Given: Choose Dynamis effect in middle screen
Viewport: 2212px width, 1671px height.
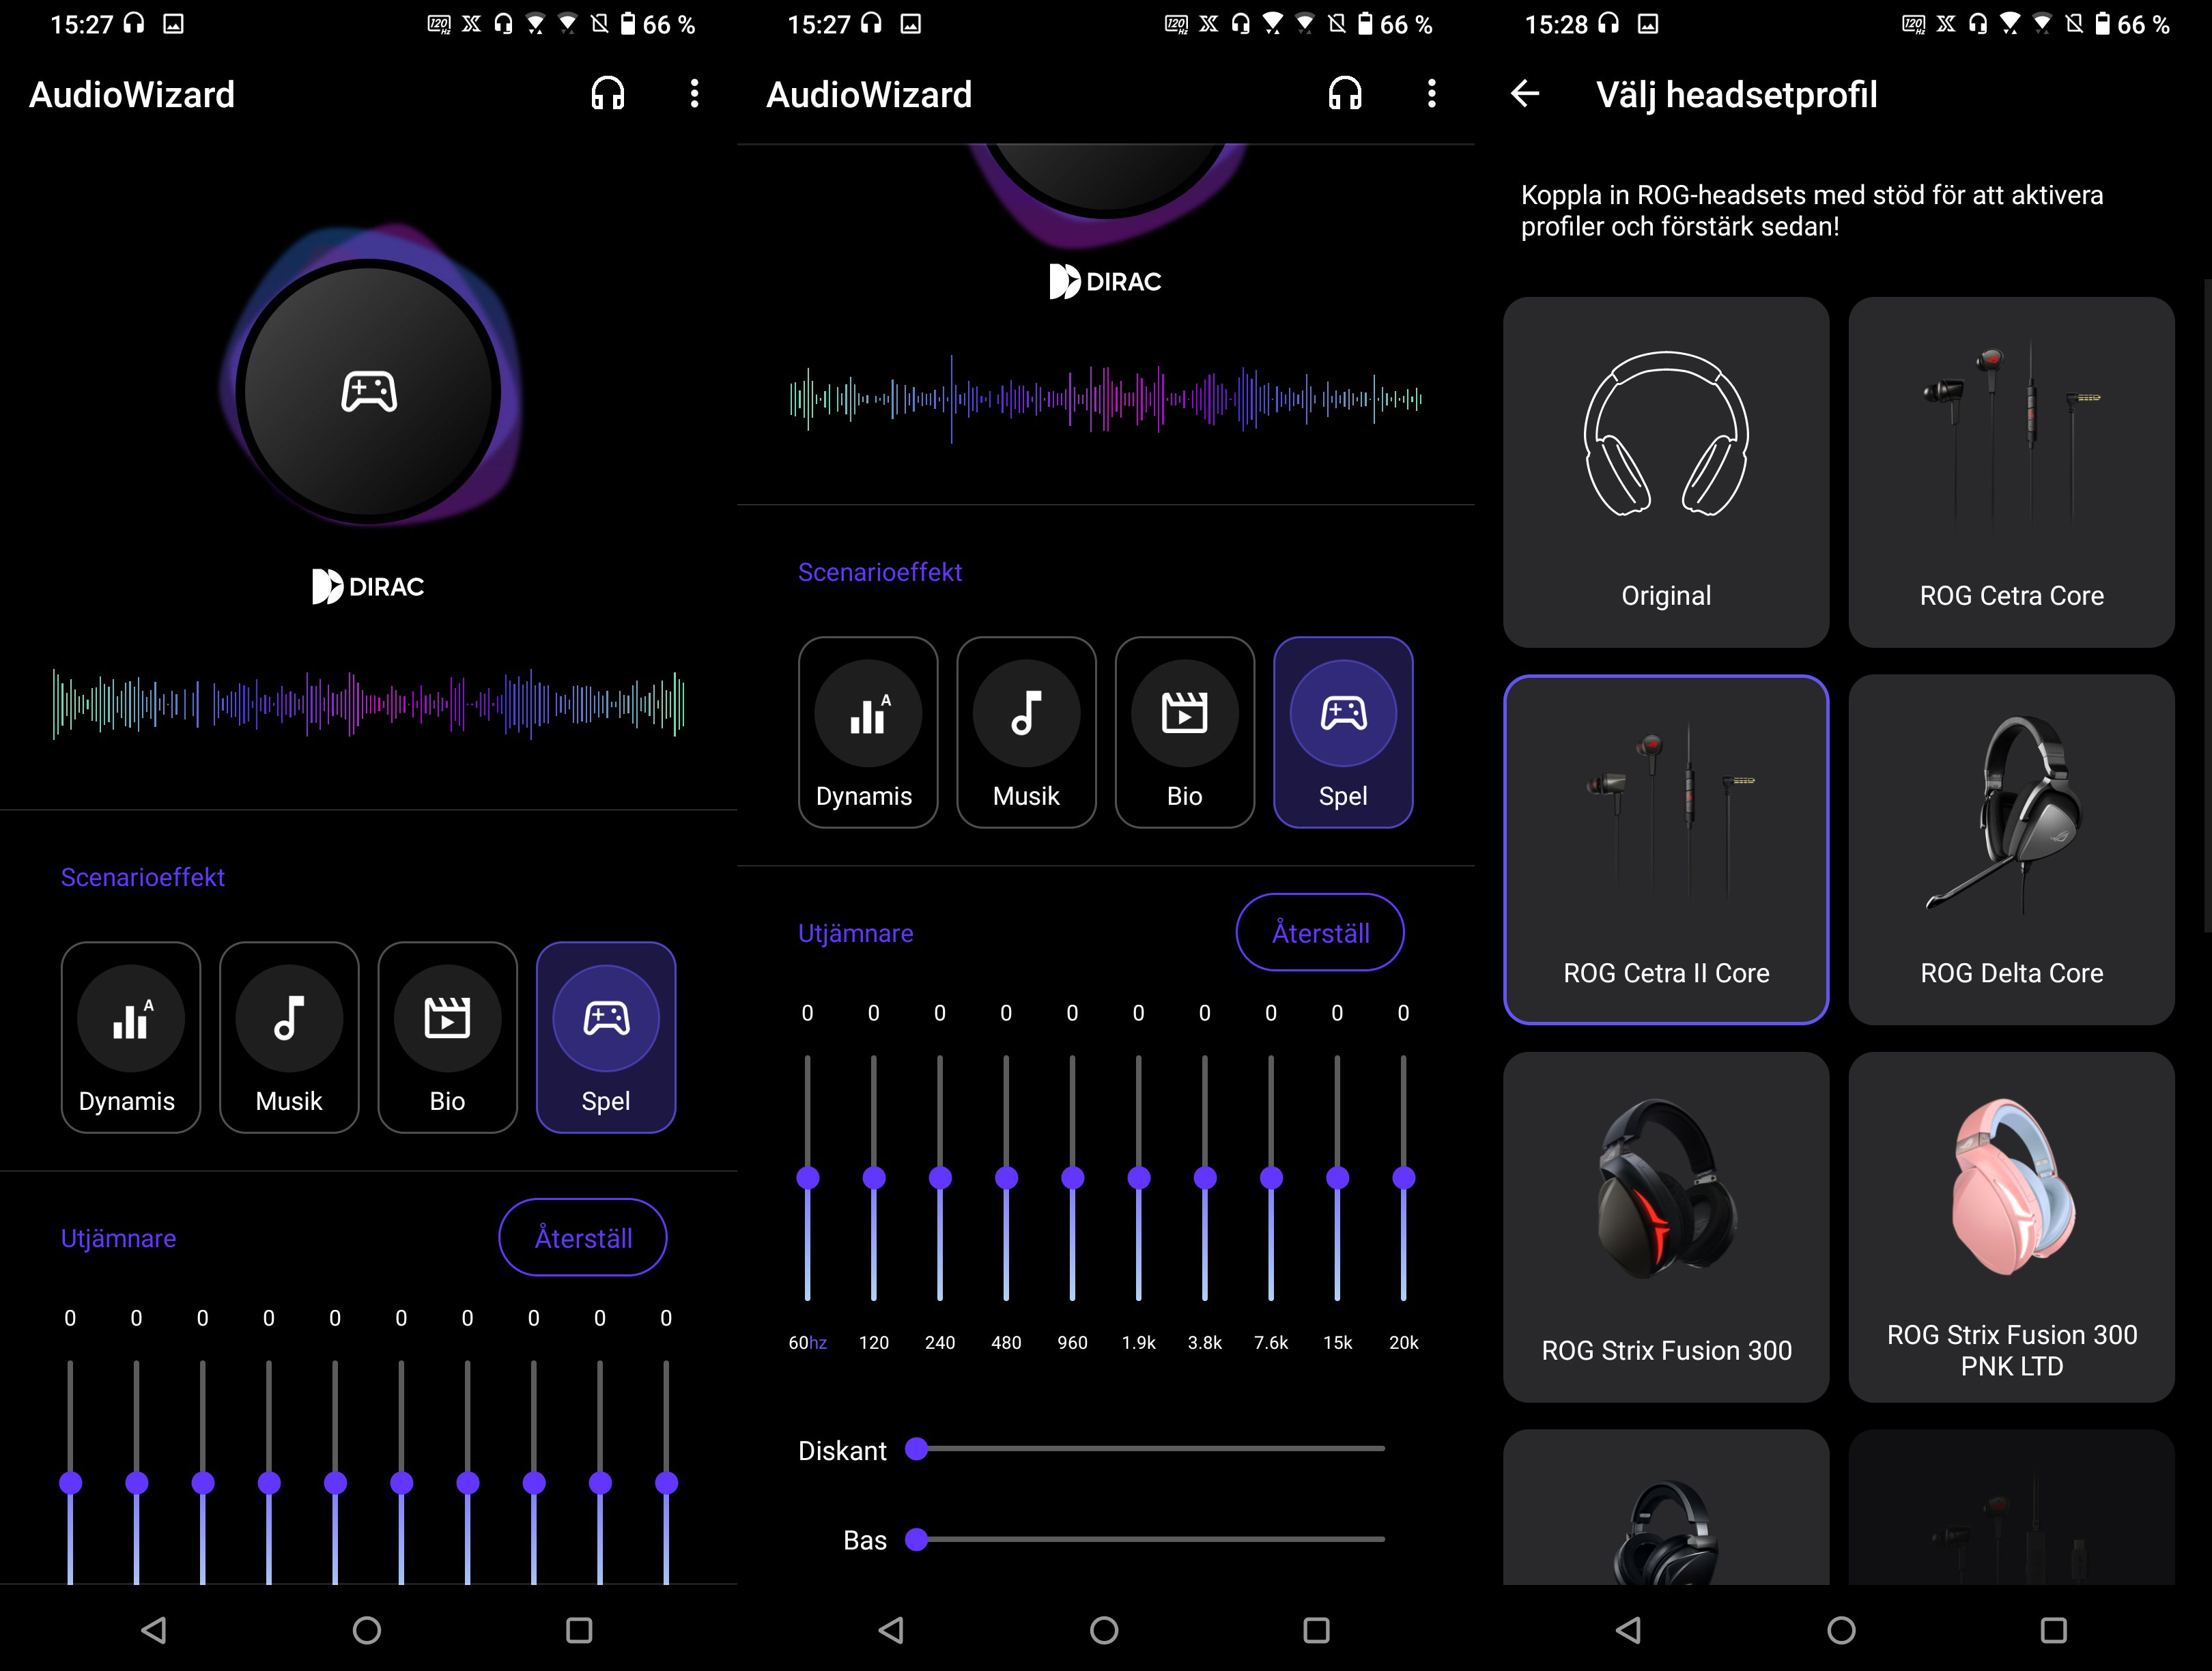Looking at the screenshot, I should click(868, 732).
